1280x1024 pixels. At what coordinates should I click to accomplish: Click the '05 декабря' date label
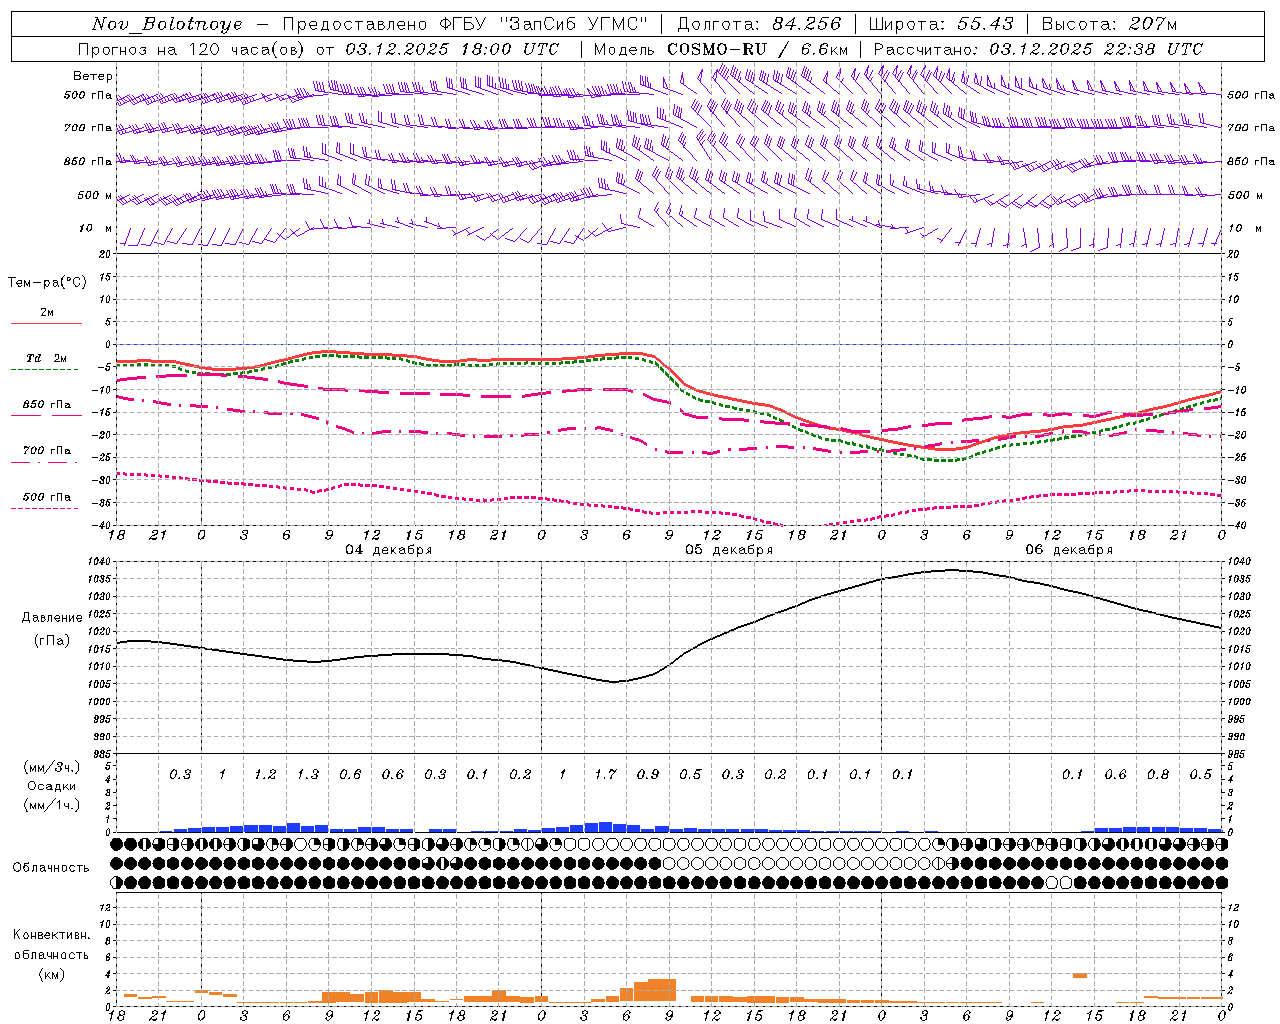pos(729,549)
